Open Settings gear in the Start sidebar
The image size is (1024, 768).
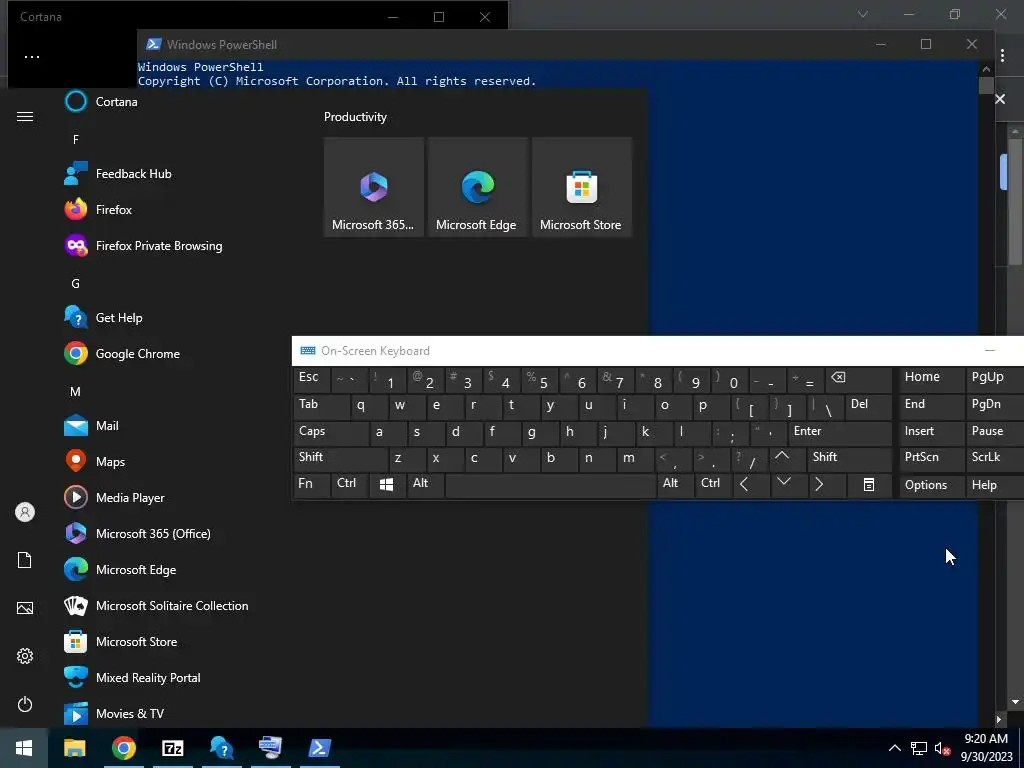click(25, 656)
